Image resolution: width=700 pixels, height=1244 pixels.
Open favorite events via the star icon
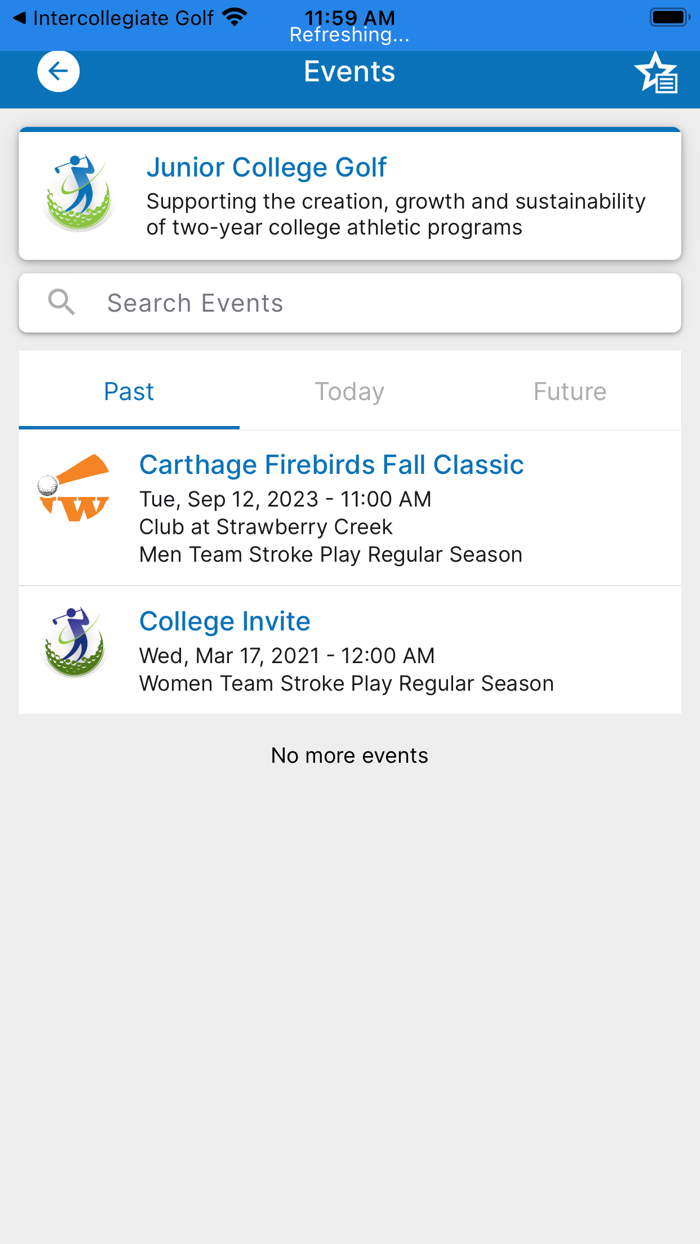coord(656,72)
